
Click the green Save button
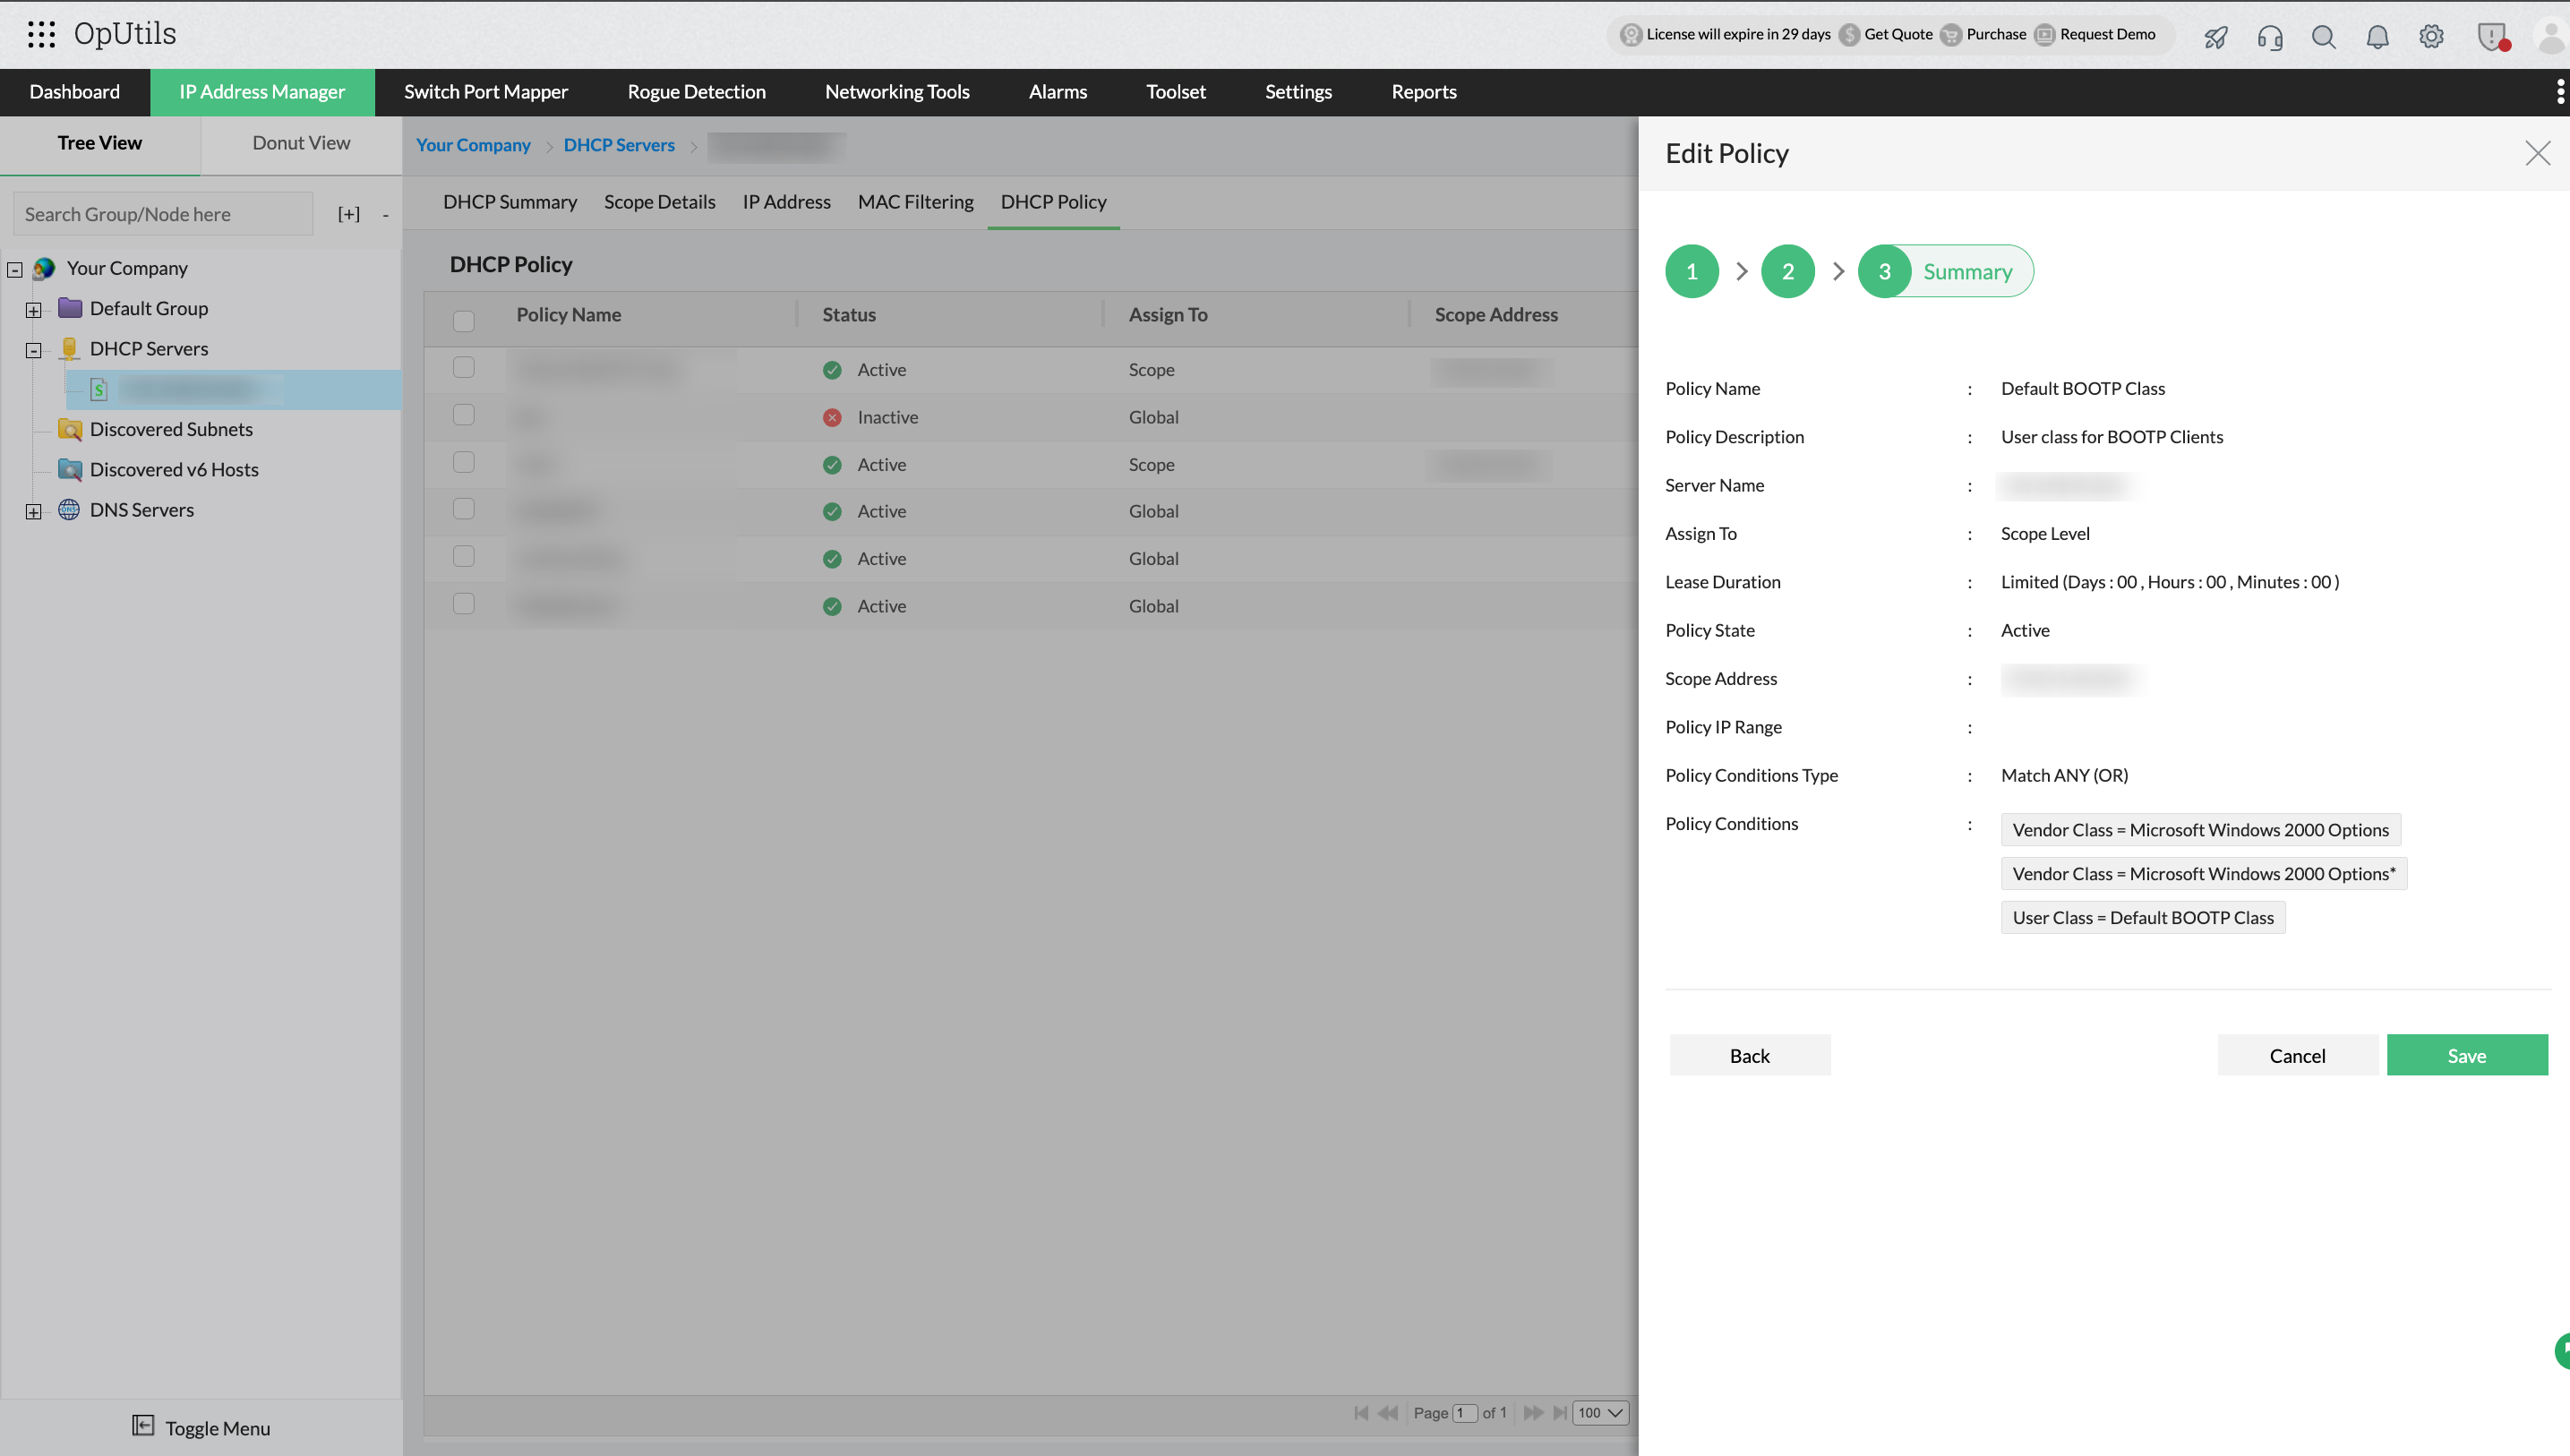pos(2466,1055)
